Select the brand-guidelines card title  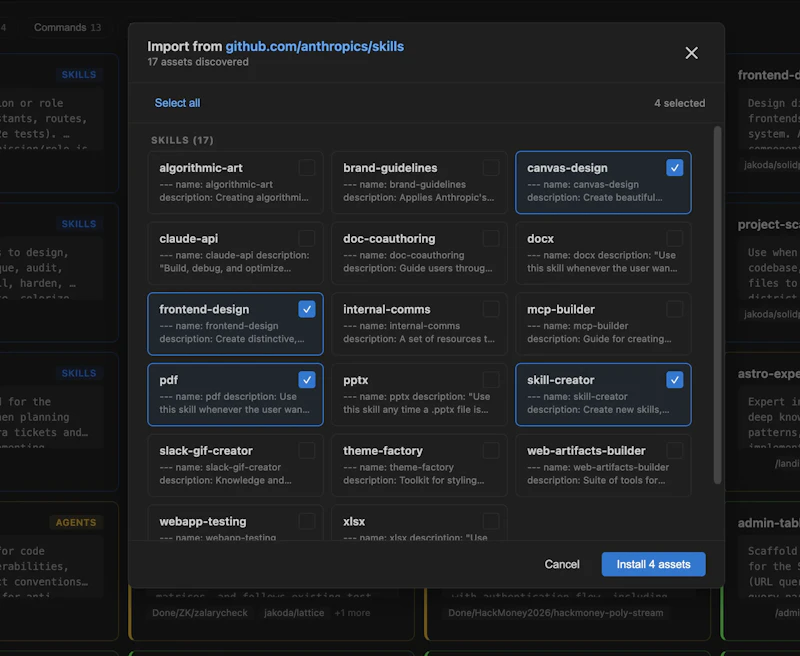tap(390, 168)
